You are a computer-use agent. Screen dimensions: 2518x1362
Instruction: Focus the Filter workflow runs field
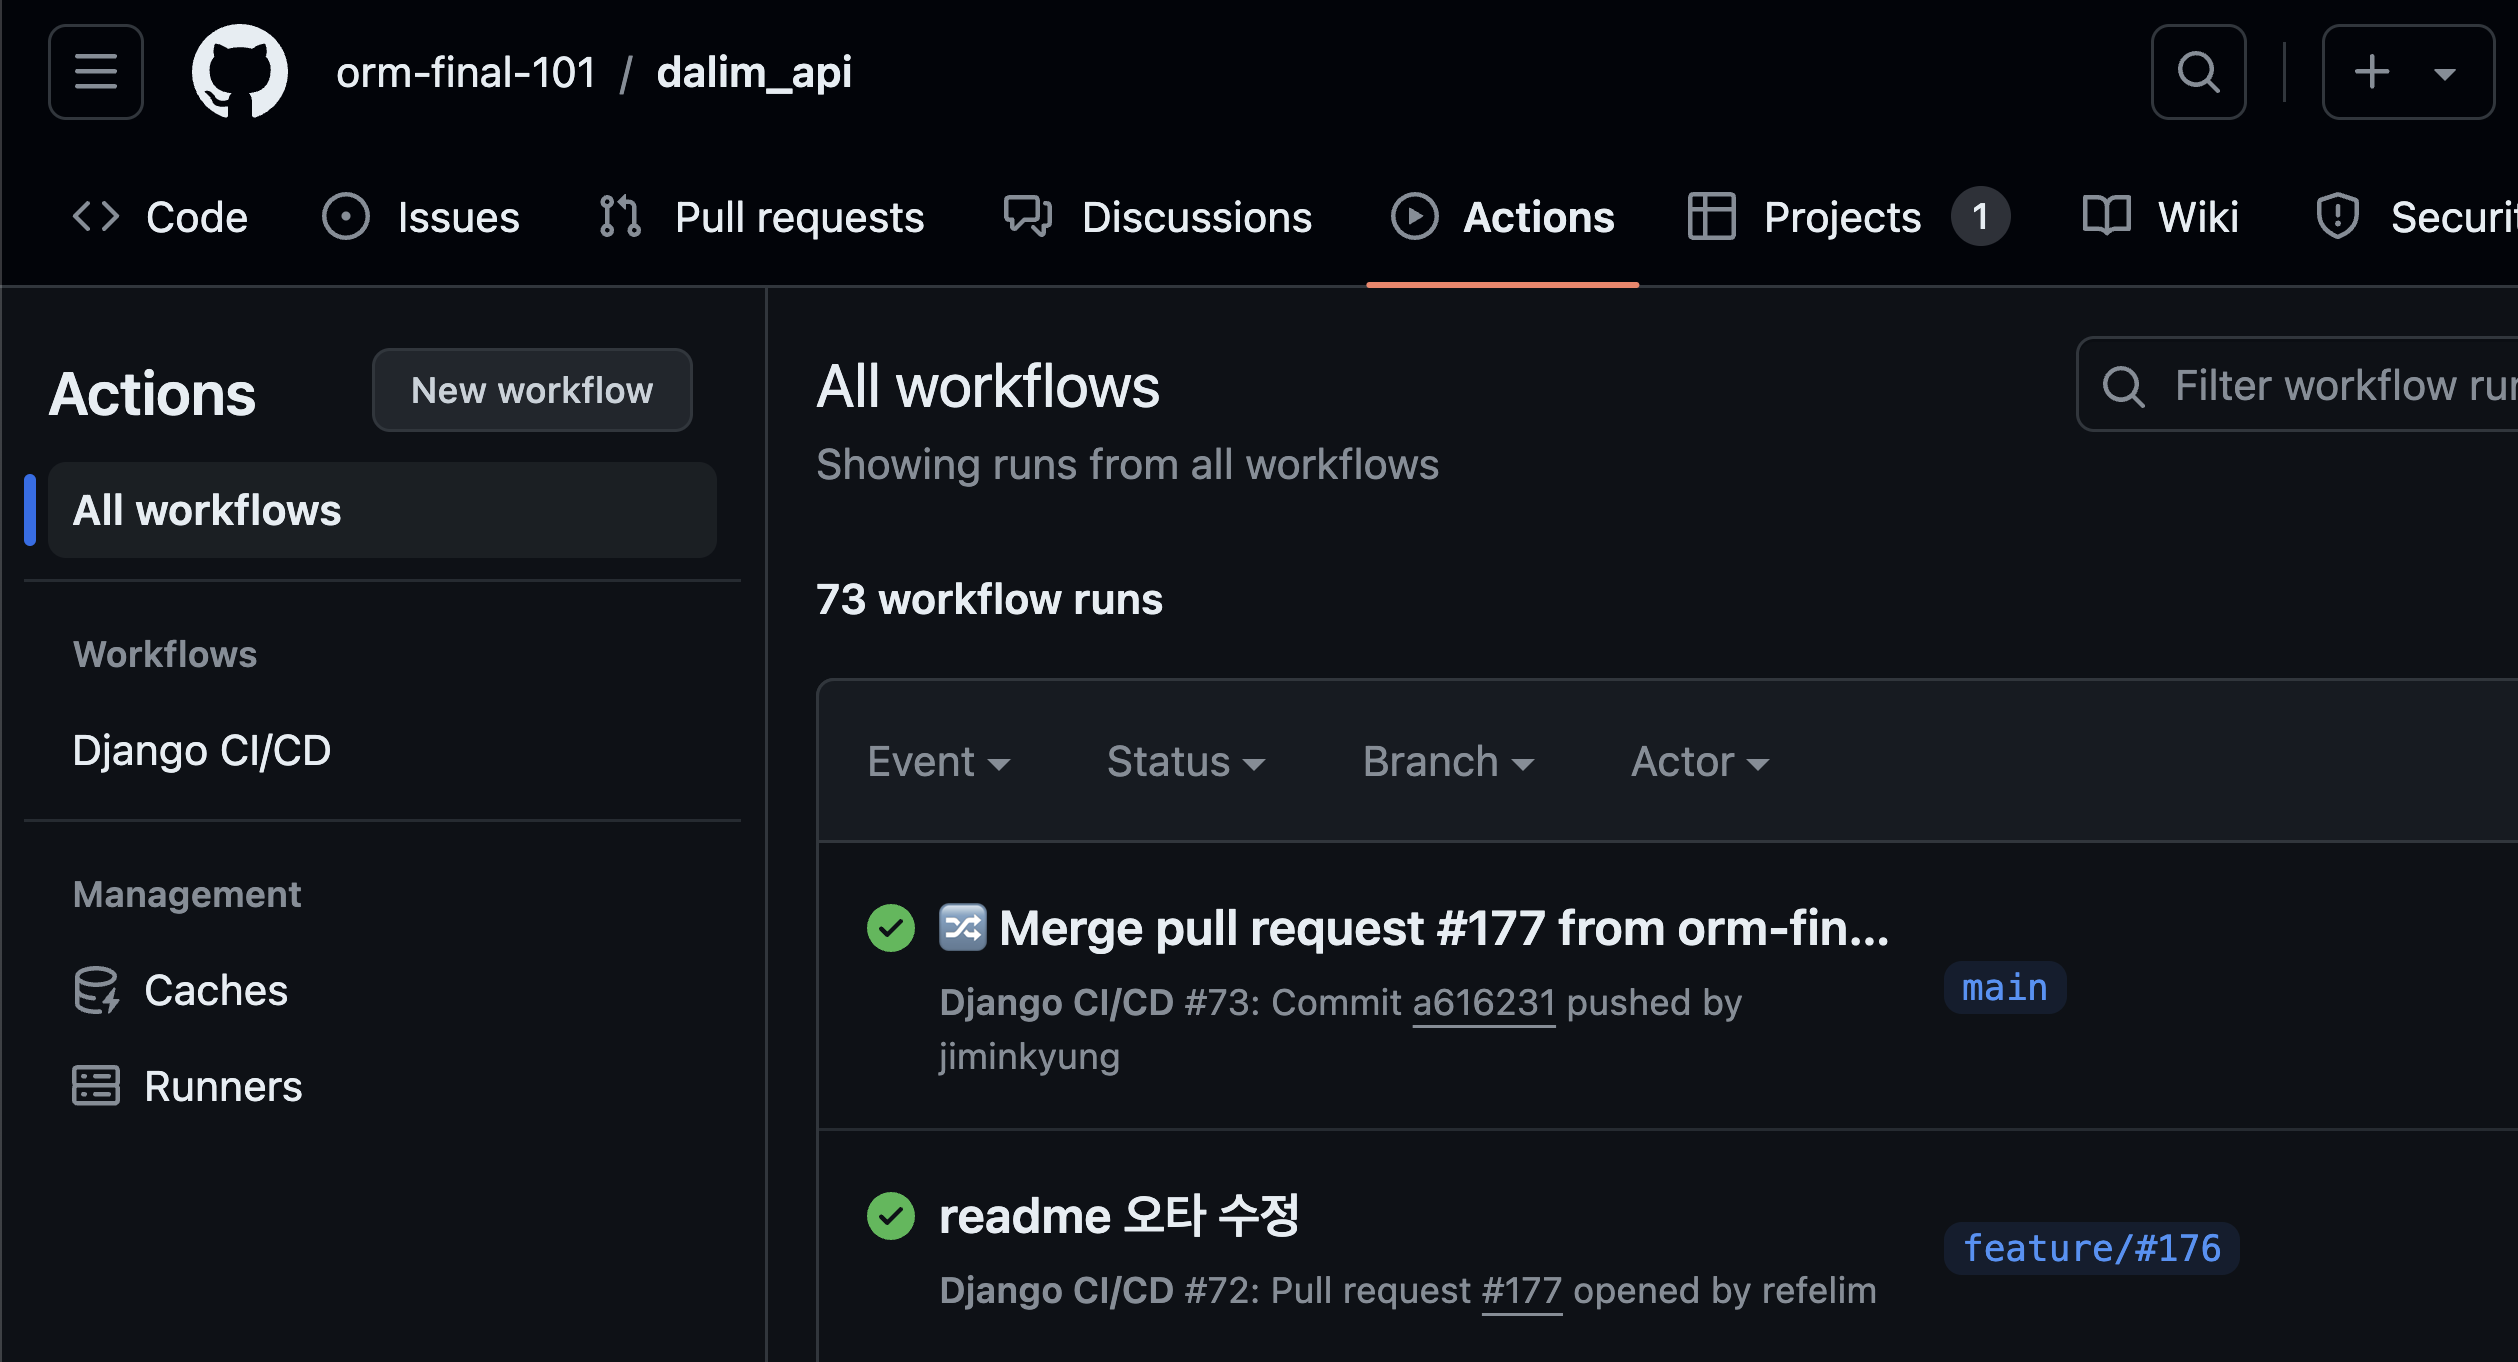pyautogui.click(x=2297, y=385)
